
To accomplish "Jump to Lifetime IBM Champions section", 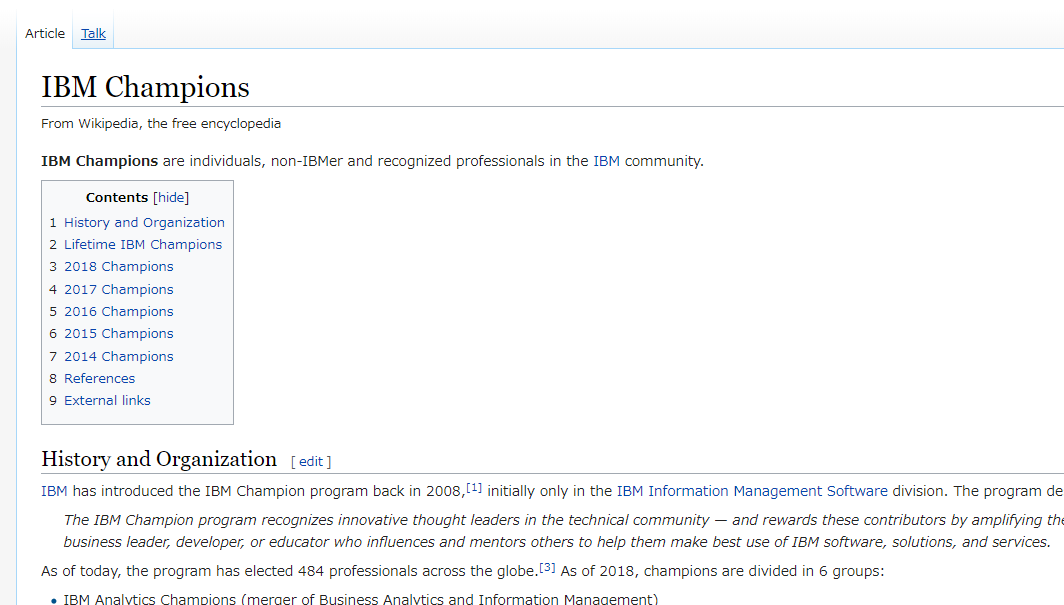I will tap(143, 245).
